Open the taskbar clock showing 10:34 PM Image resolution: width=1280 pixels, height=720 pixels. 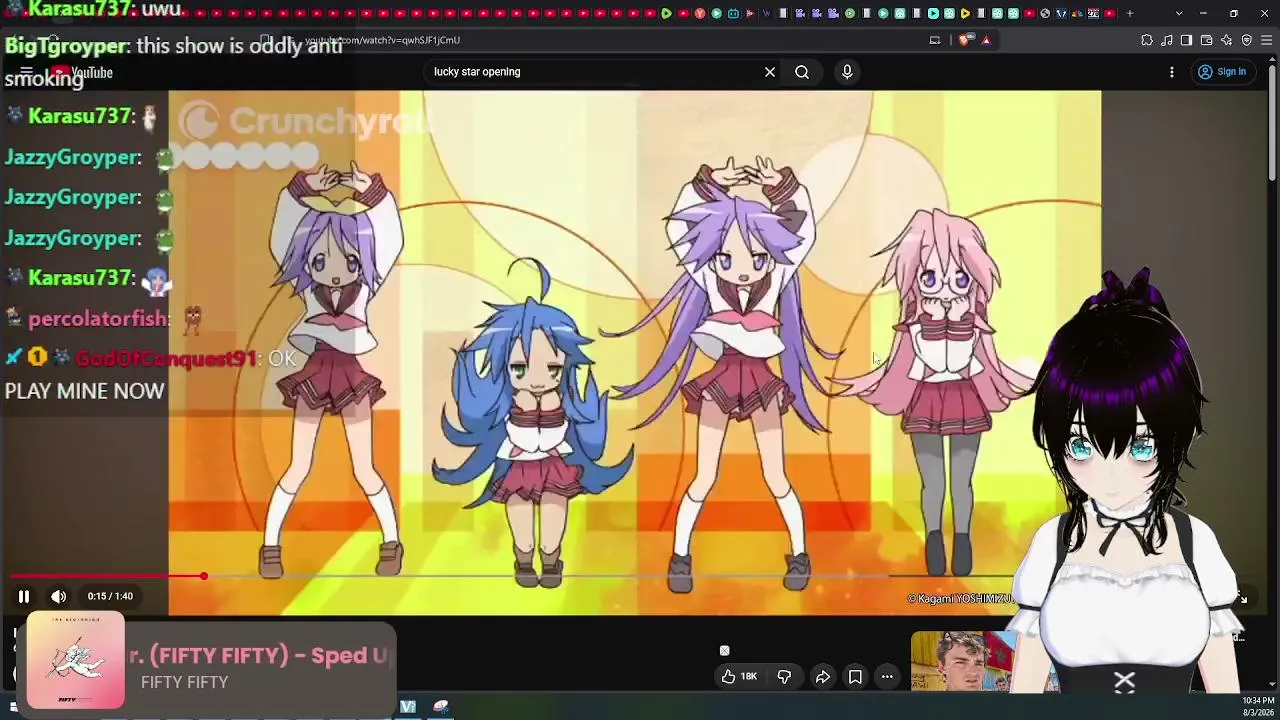click(x=1258, y=706)
